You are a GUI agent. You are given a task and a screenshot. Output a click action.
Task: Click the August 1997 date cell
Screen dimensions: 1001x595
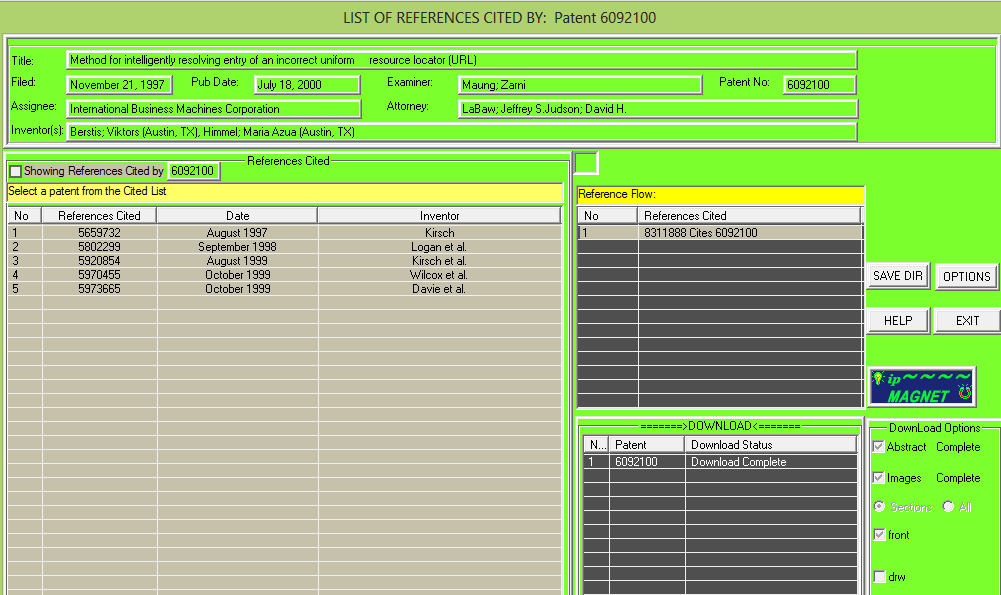[x=237, y=233]
